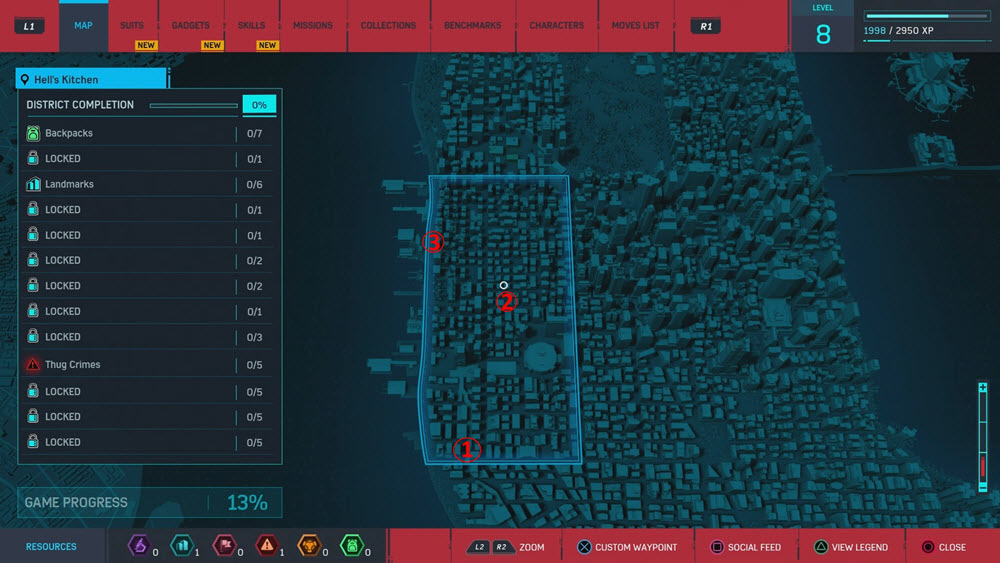This screenshot has width=1000, height=563.
Task: Set a CUSTOM WAYPOINT
Action: point(636,547)
